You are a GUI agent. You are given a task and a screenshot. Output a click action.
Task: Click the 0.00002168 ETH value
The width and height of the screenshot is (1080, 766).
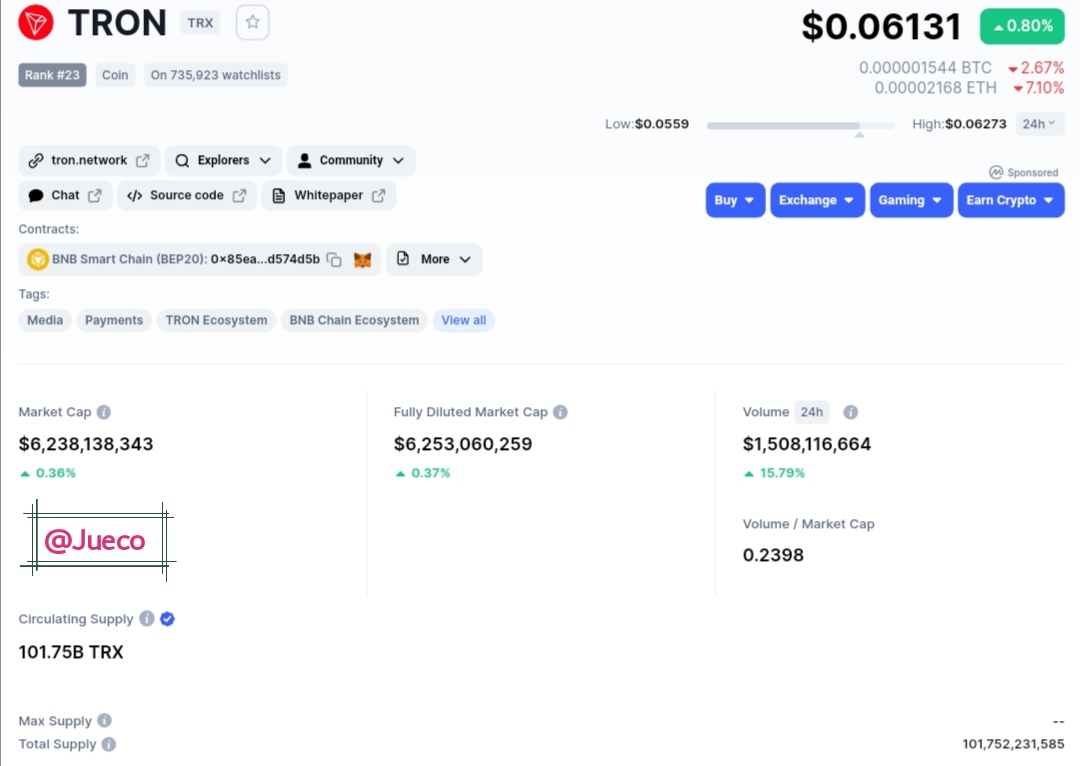pyautogui.click(x=935, y=87)
